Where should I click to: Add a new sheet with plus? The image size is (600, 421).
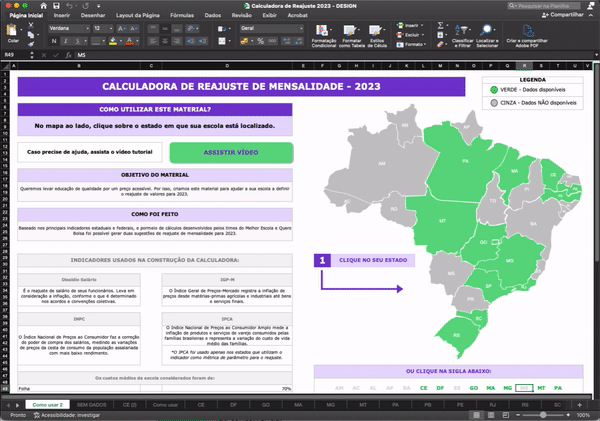coord(579,405)
